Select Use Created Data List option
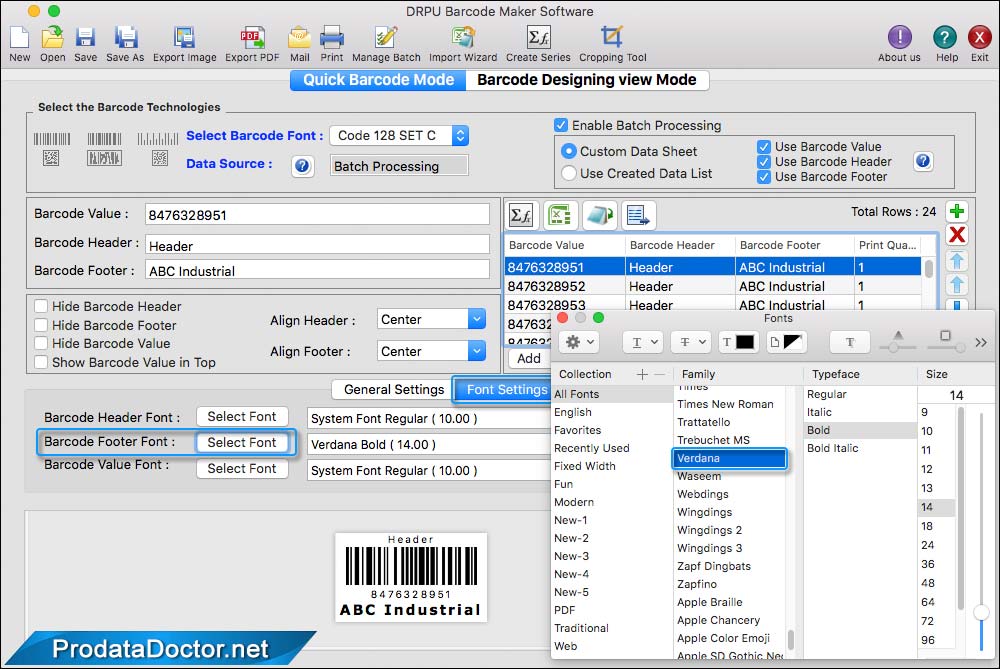This screenshot has height=669, width=1000. coord(568,173)
